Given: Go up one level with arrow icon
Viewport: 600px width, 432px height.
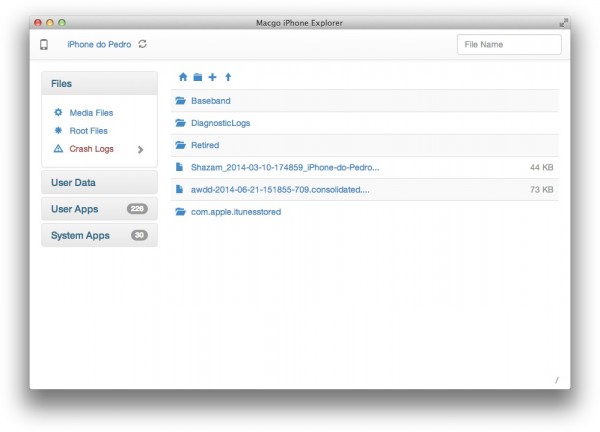Looking at the screenshot, I should [x=228, y=77].
